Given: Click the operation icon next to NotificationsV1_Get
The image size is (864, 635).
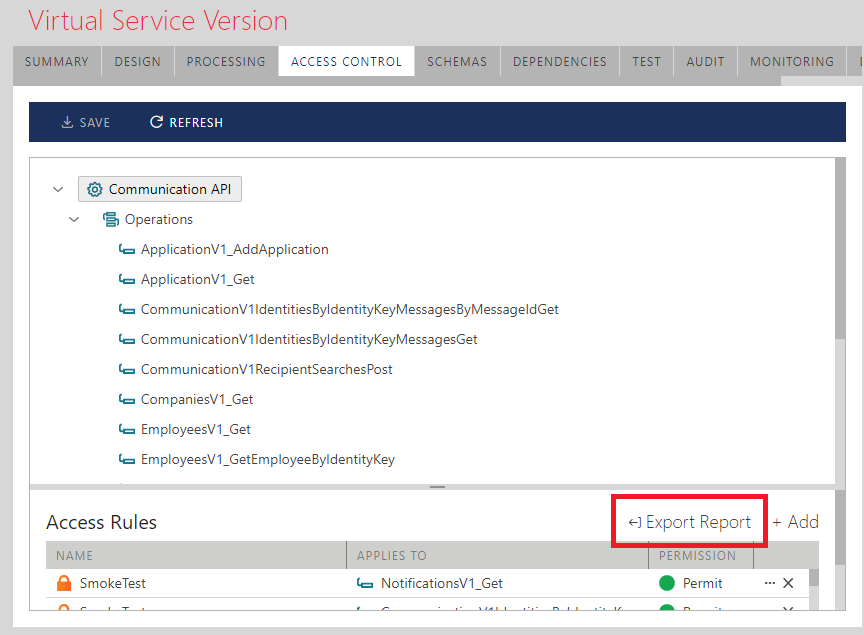Looking at the screenshot, I should (x=366, y=583).
